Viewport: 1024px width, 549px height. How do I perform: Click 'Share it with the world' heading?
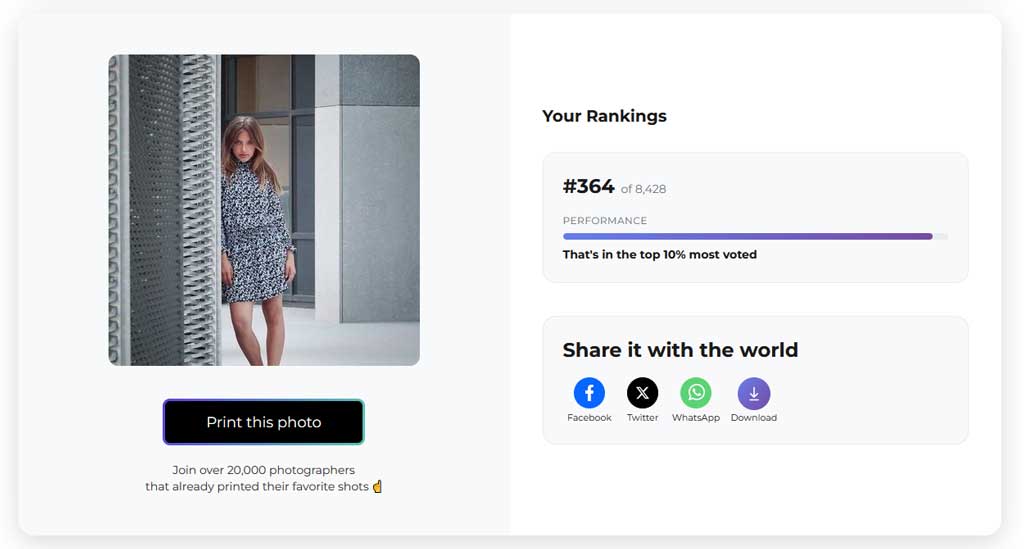click(x=680, y=350)
